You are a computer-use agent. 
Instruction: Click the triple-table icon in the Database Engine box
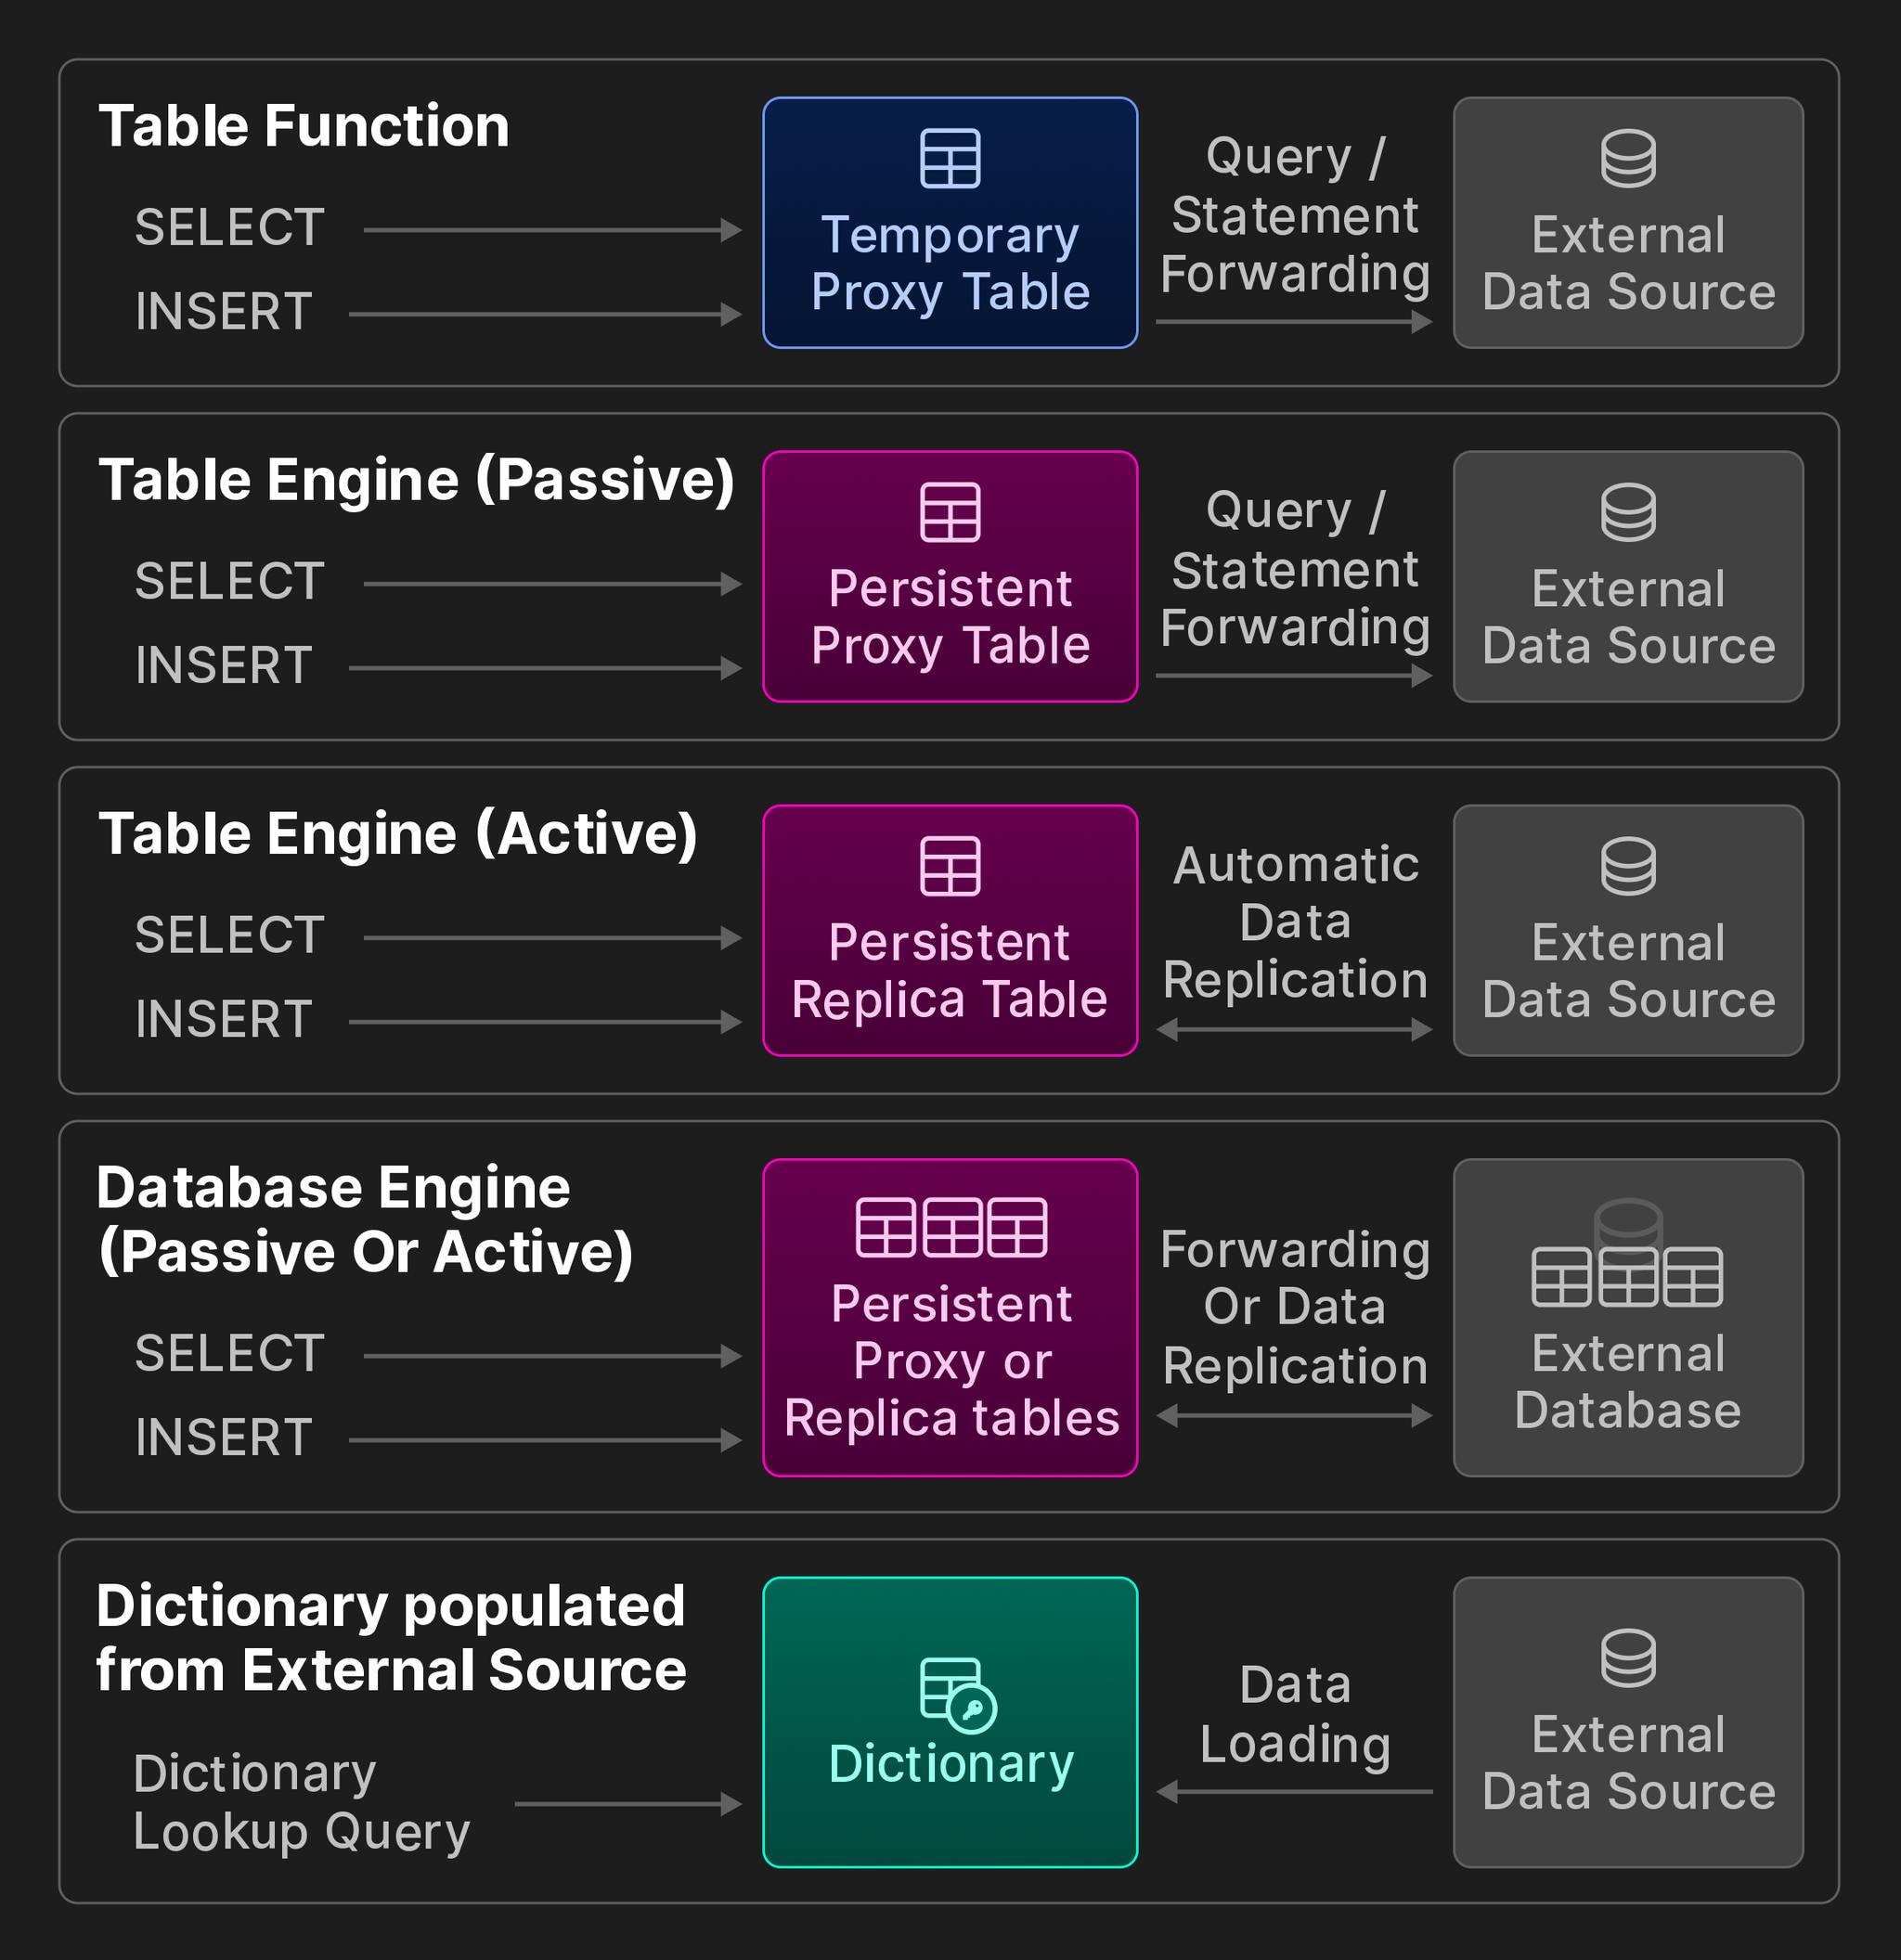pyautogui.click(x=951, y=1227)
